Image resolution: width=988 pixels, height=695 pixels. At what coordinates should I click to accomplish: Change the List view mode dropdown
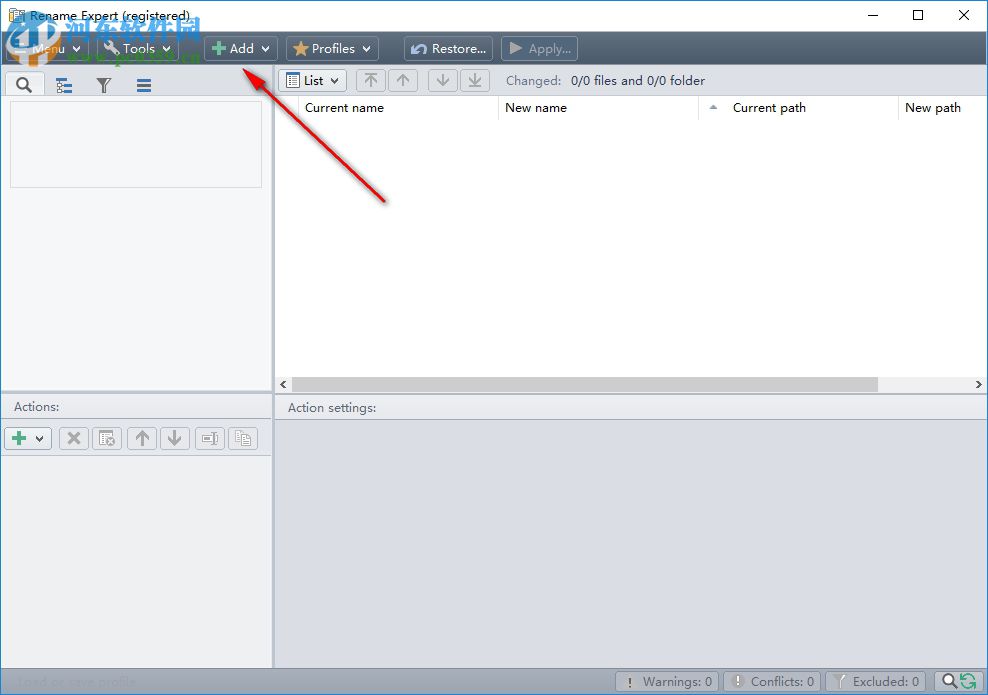click(313, 81)
